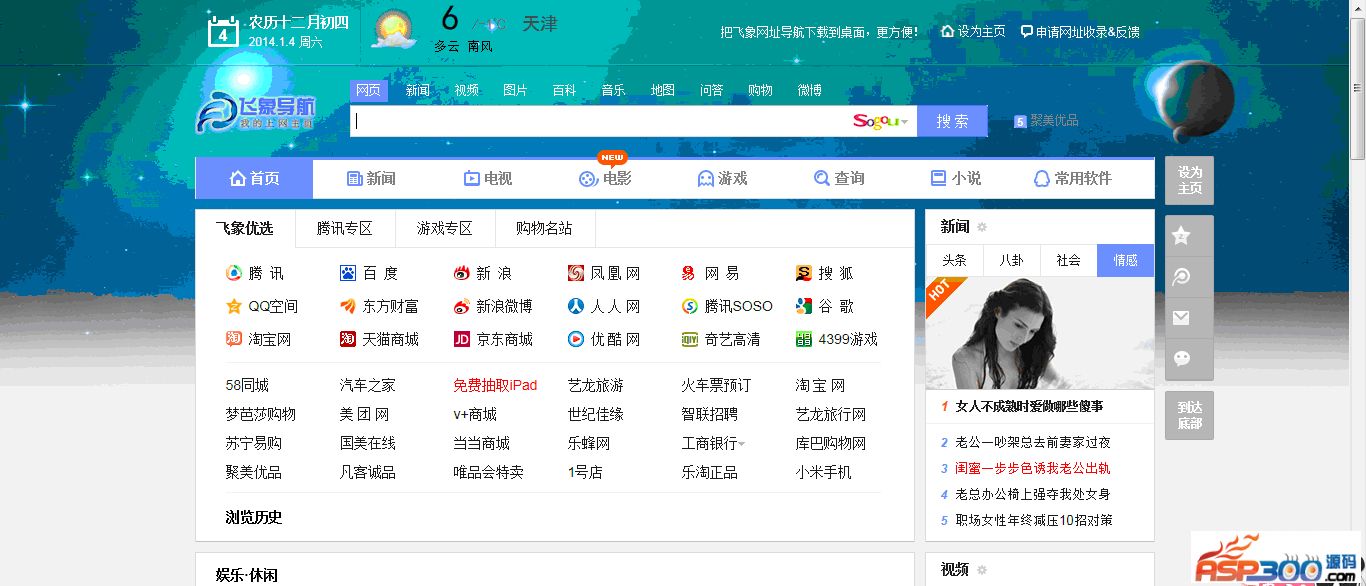Select the 地图 search type
Screen dimensions: 1366x586
pyautogui.click(x=663, y=90)
